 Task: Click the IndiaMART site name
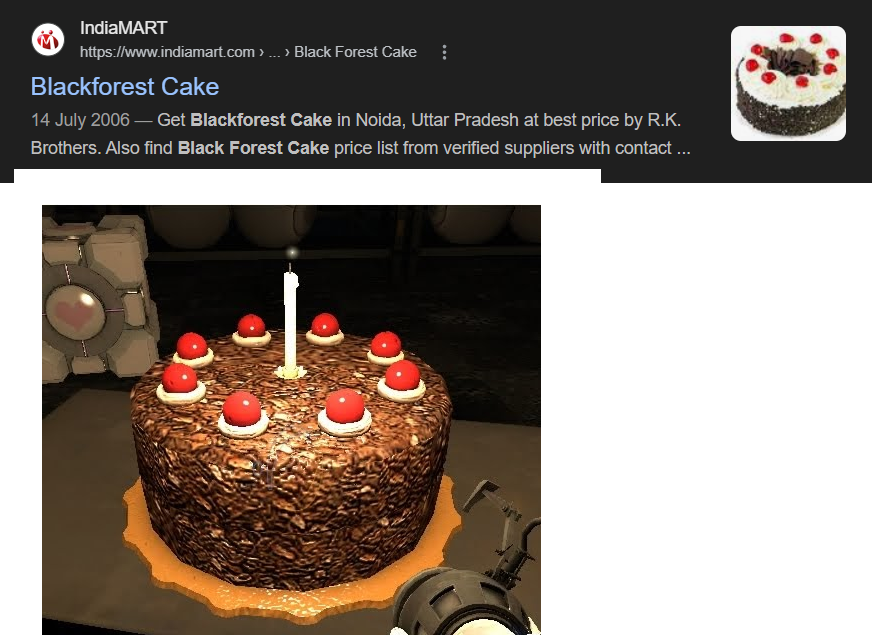pos(124,28)
